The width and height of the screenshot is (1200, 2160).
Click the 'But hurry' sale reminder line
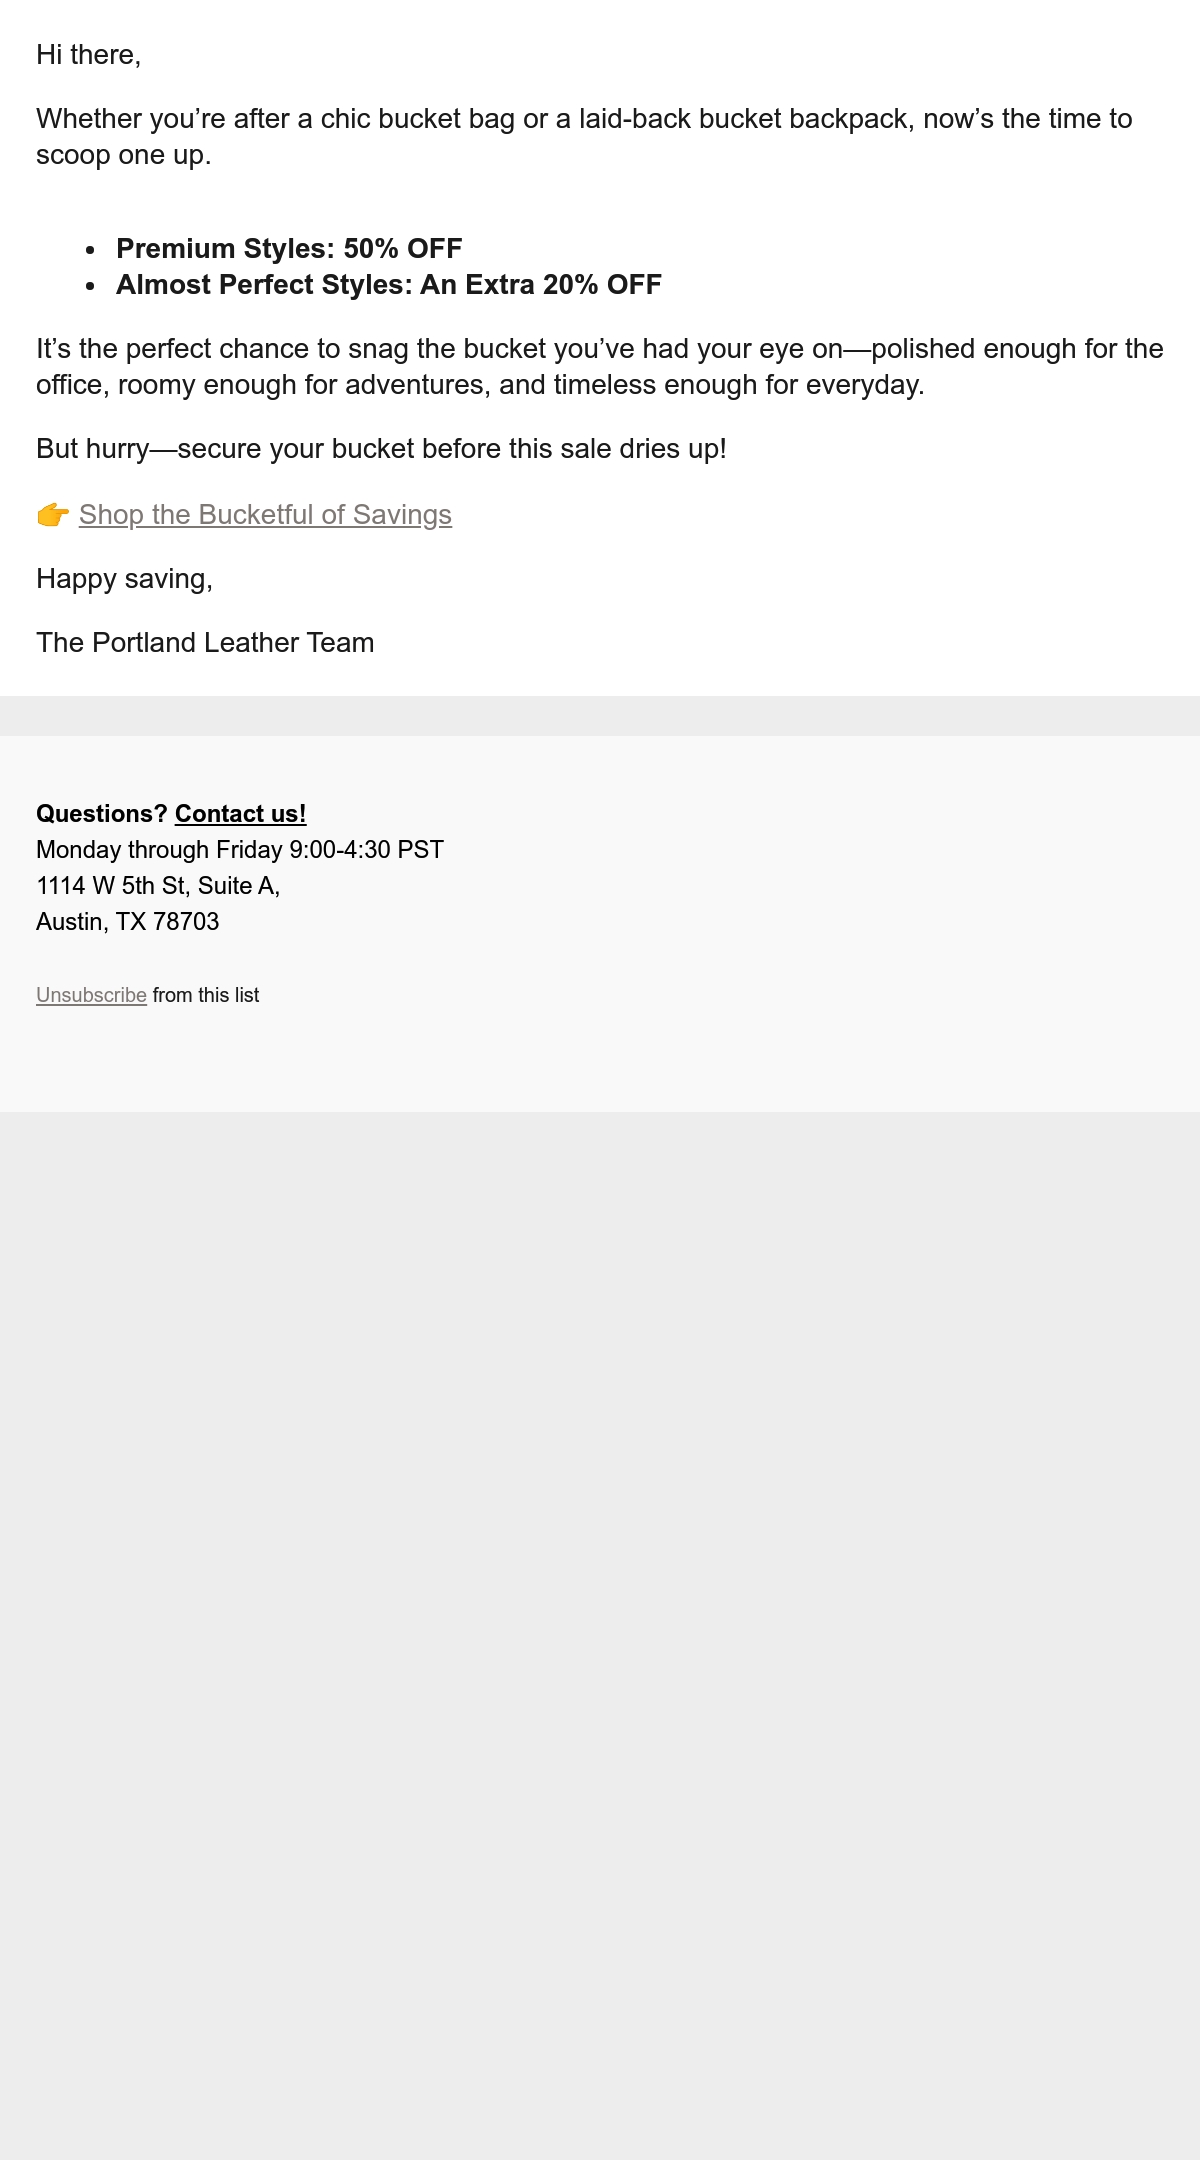pyautogui.click(x=381, y=449)
